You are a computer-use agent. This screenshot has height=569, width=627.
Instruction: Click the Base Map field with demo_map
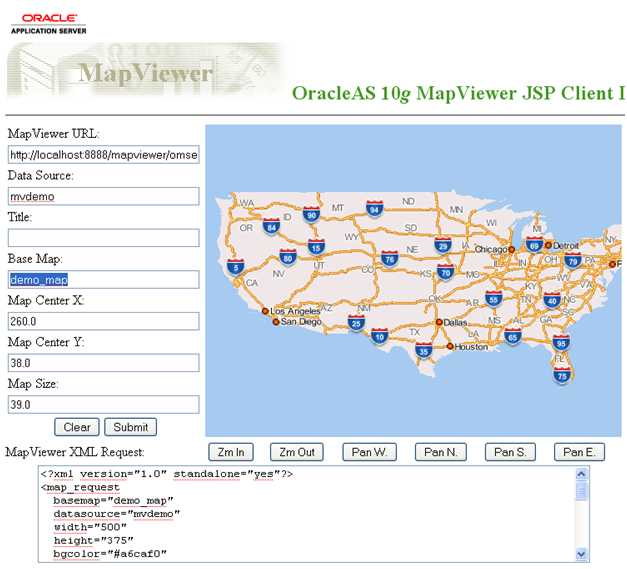click(x=104, y=280)
